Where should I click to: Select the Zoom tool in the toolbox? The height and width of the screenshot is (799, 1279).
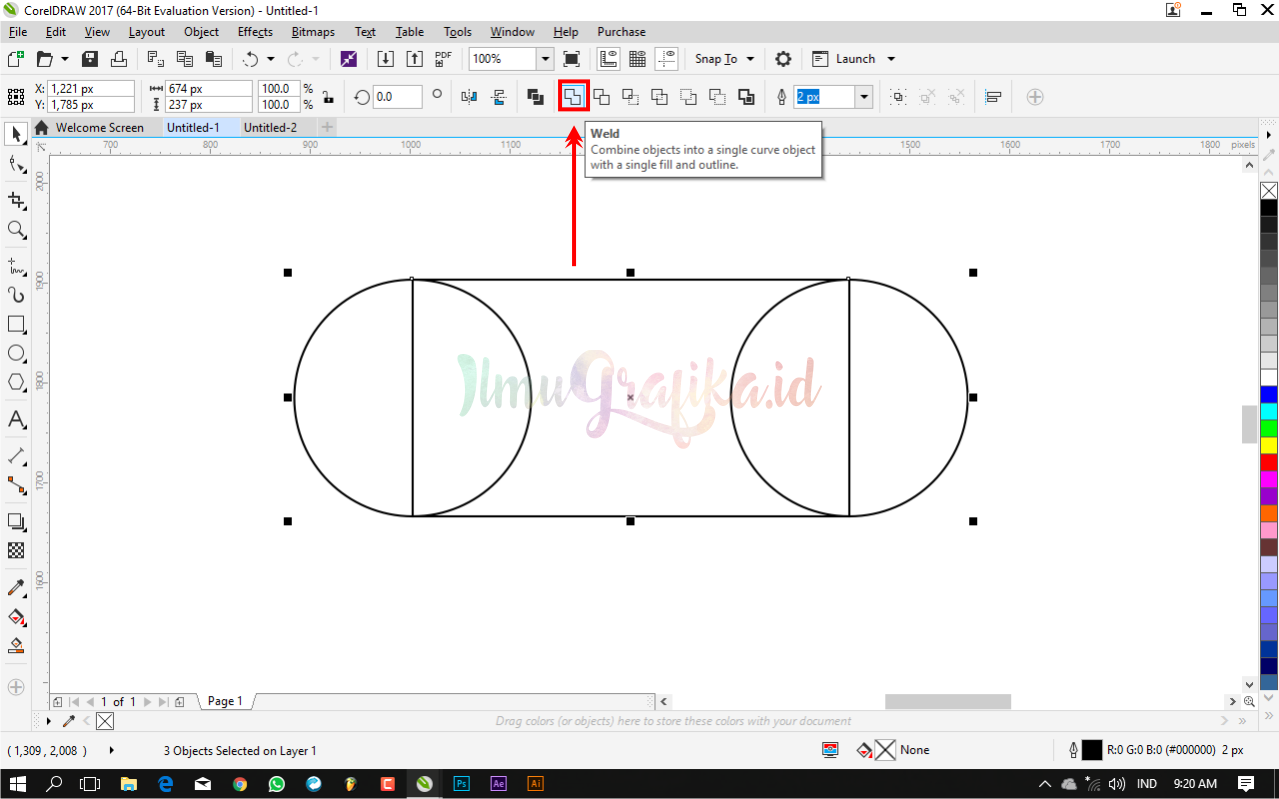point(16,230)
